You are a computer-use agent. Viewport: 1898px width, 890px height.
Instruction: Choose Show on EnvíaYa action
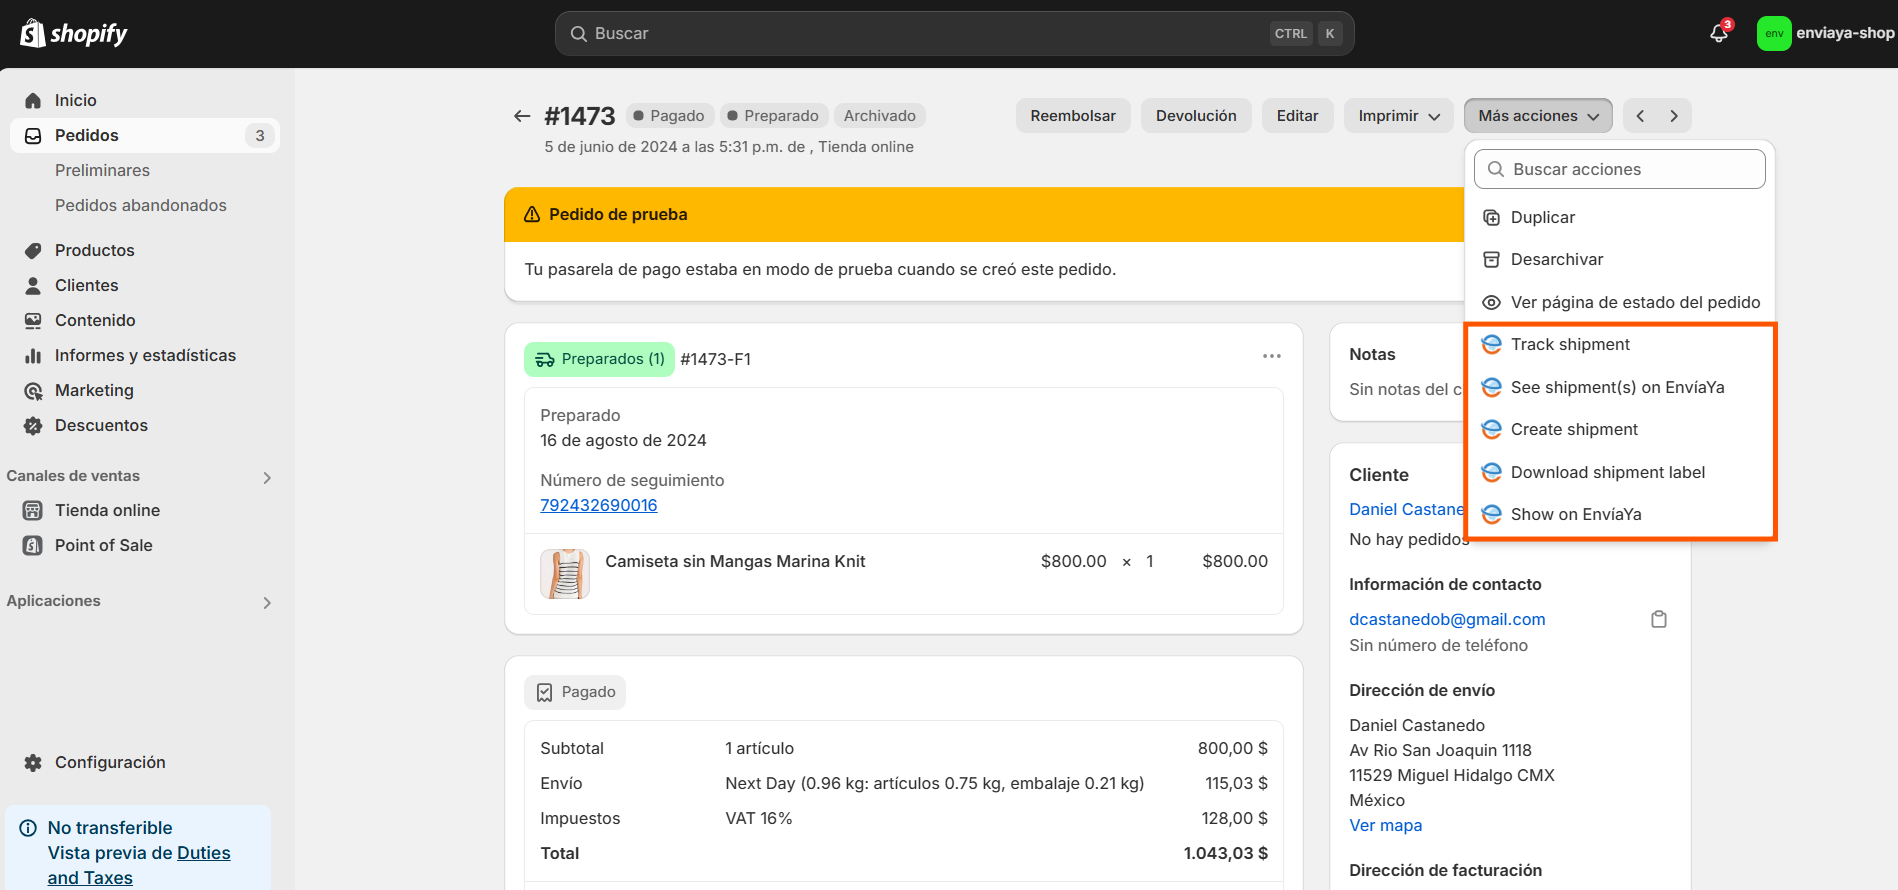point(1619,514)
